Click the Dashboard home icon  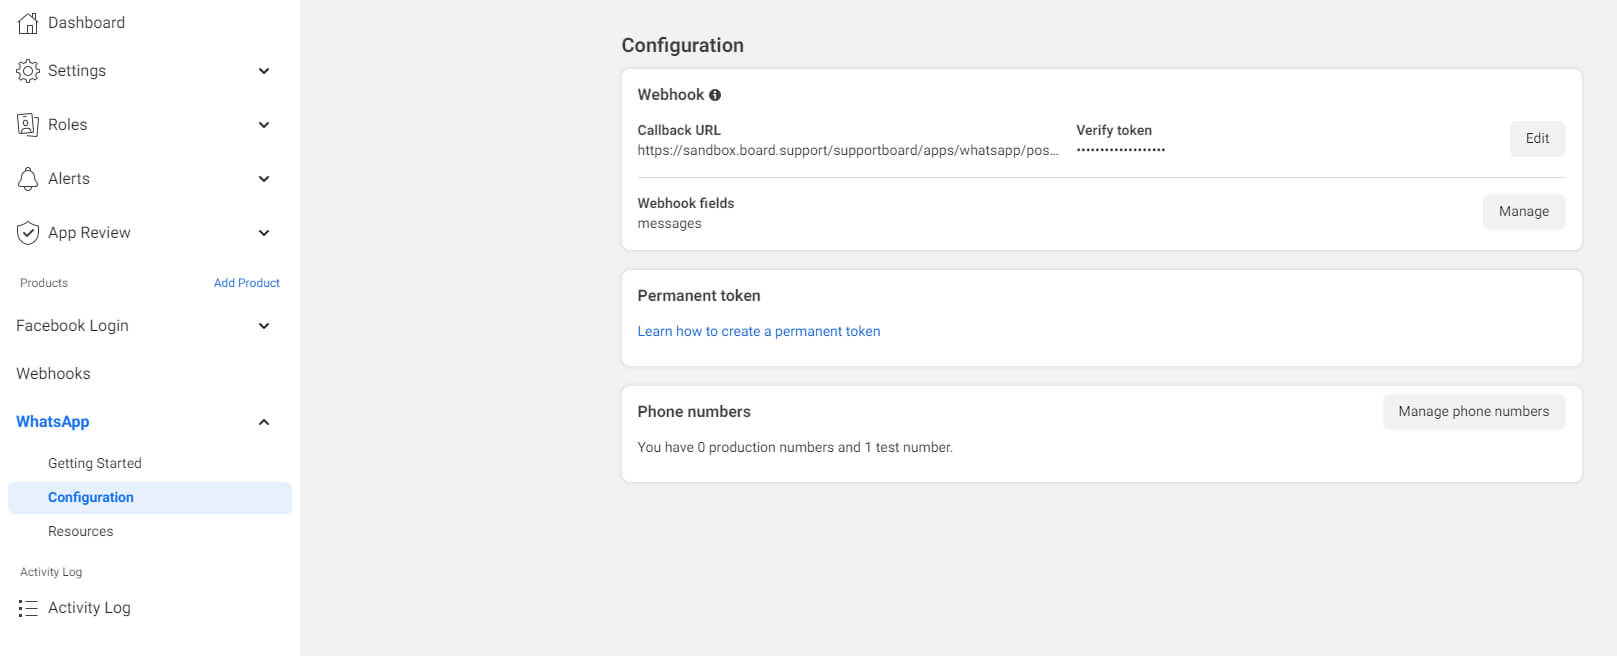pyautogui.click(x=28, y=23)
